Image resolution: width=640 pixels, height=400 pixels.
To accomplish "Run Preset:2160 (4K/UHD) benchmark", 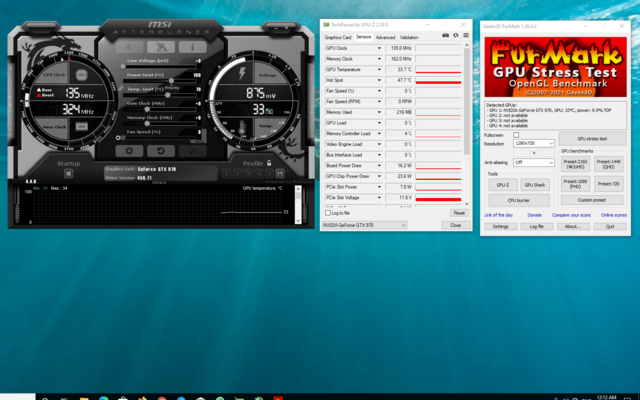I will pos(575,164).
